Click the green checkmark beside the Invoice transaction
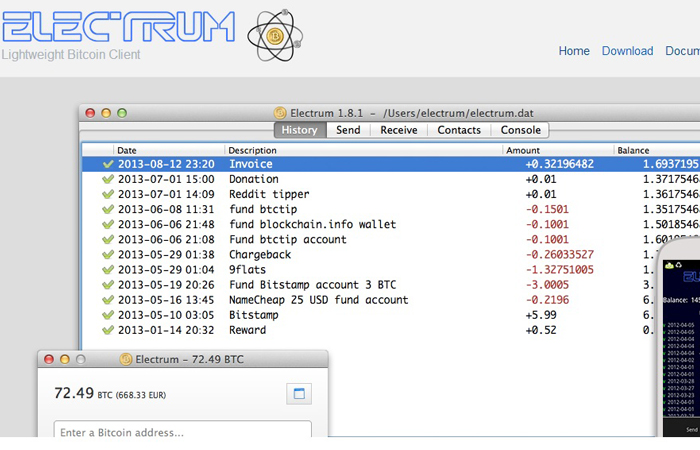This screenshot has height=450, width=700. pos(108,164)
